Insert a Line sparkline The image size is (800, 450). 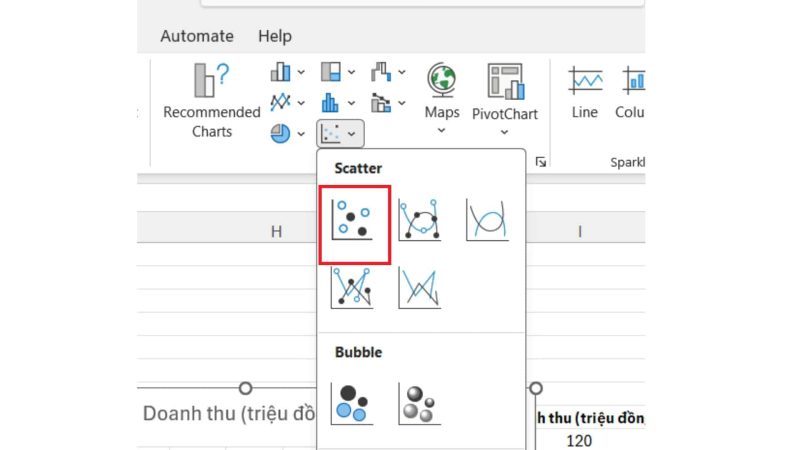[585, 92]
